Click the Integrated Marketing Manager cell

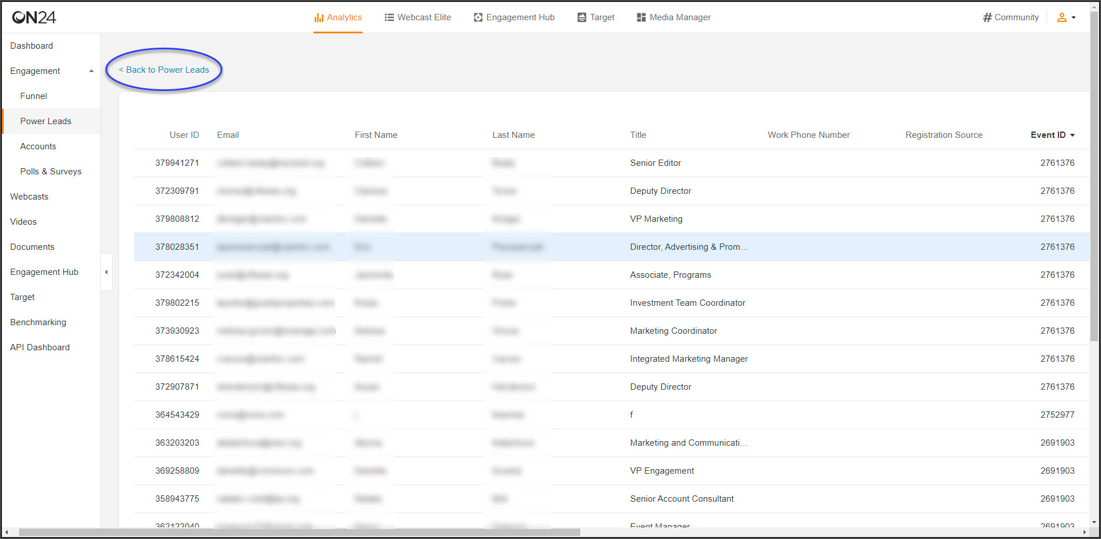pyautogui.click(x=689, y=359)
